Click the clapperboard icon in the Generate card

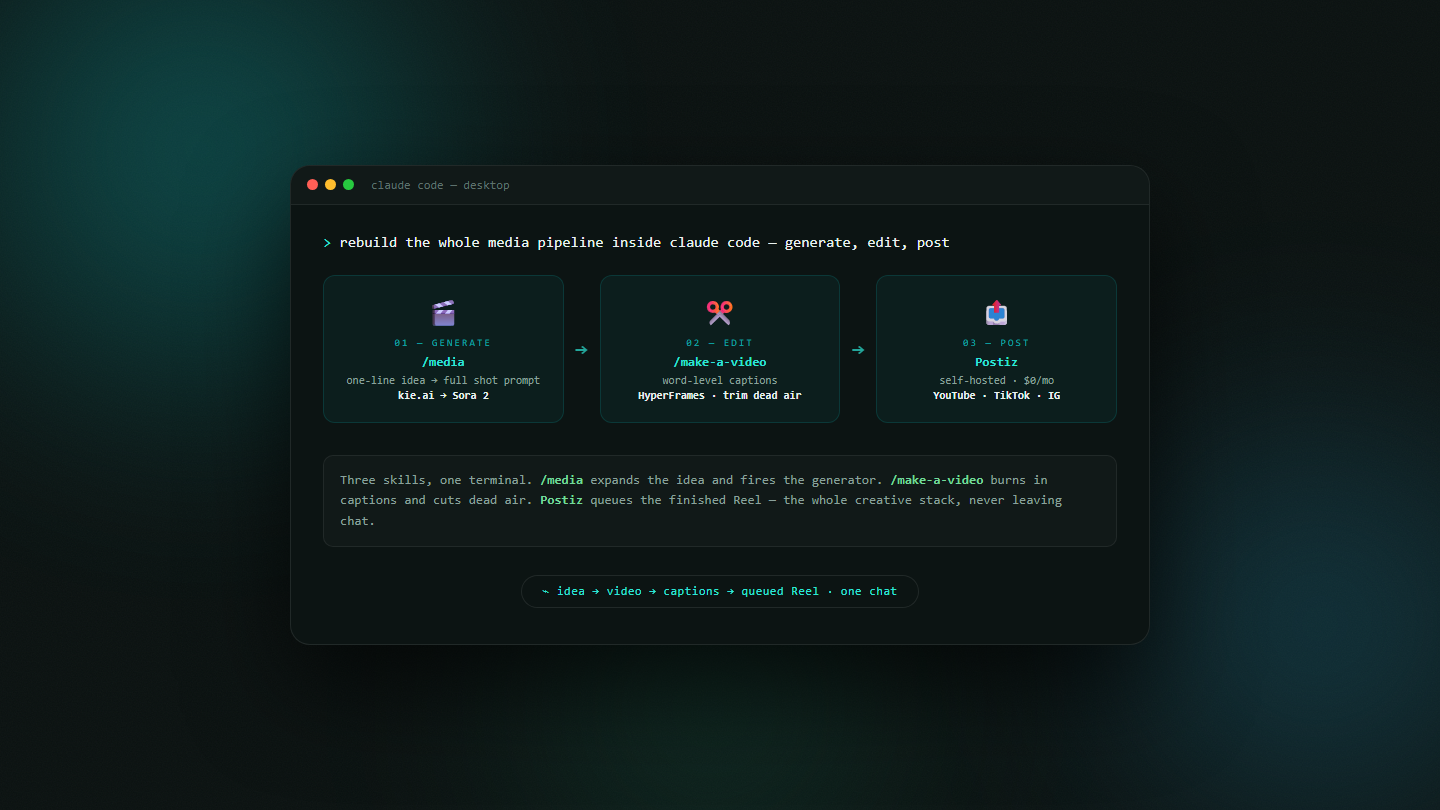[x=443, y=313]
